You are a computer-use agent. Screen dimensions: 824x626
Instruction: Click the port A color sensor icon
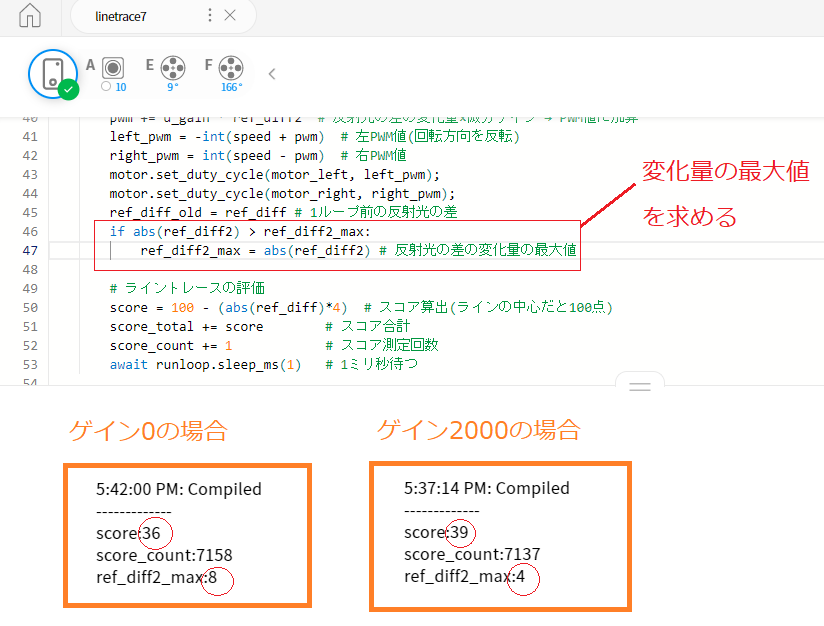[x=113, y=67]
